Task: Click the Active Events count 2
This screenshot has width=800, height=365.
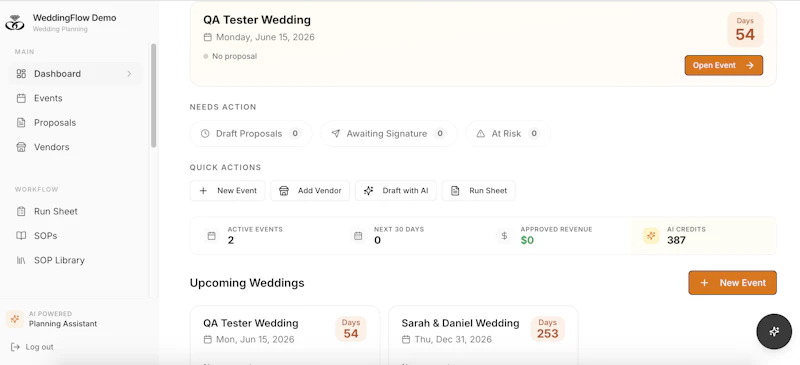Action: click(x=231, y=240)
